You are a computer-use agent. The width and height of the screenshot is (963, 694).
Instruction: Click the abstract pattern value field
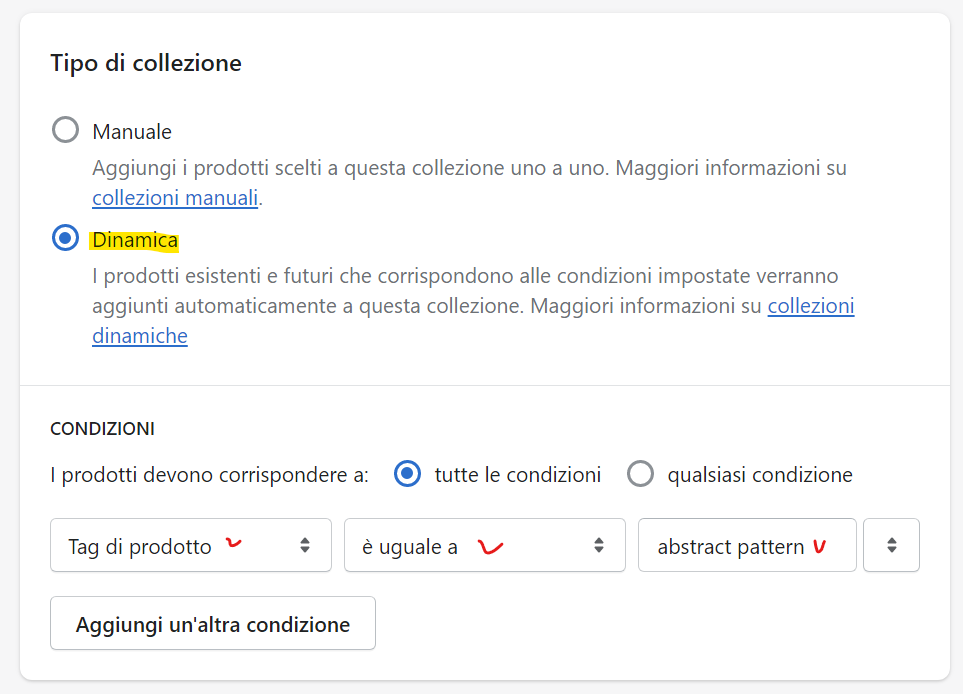pyautogui.click(x=747, y=545)
